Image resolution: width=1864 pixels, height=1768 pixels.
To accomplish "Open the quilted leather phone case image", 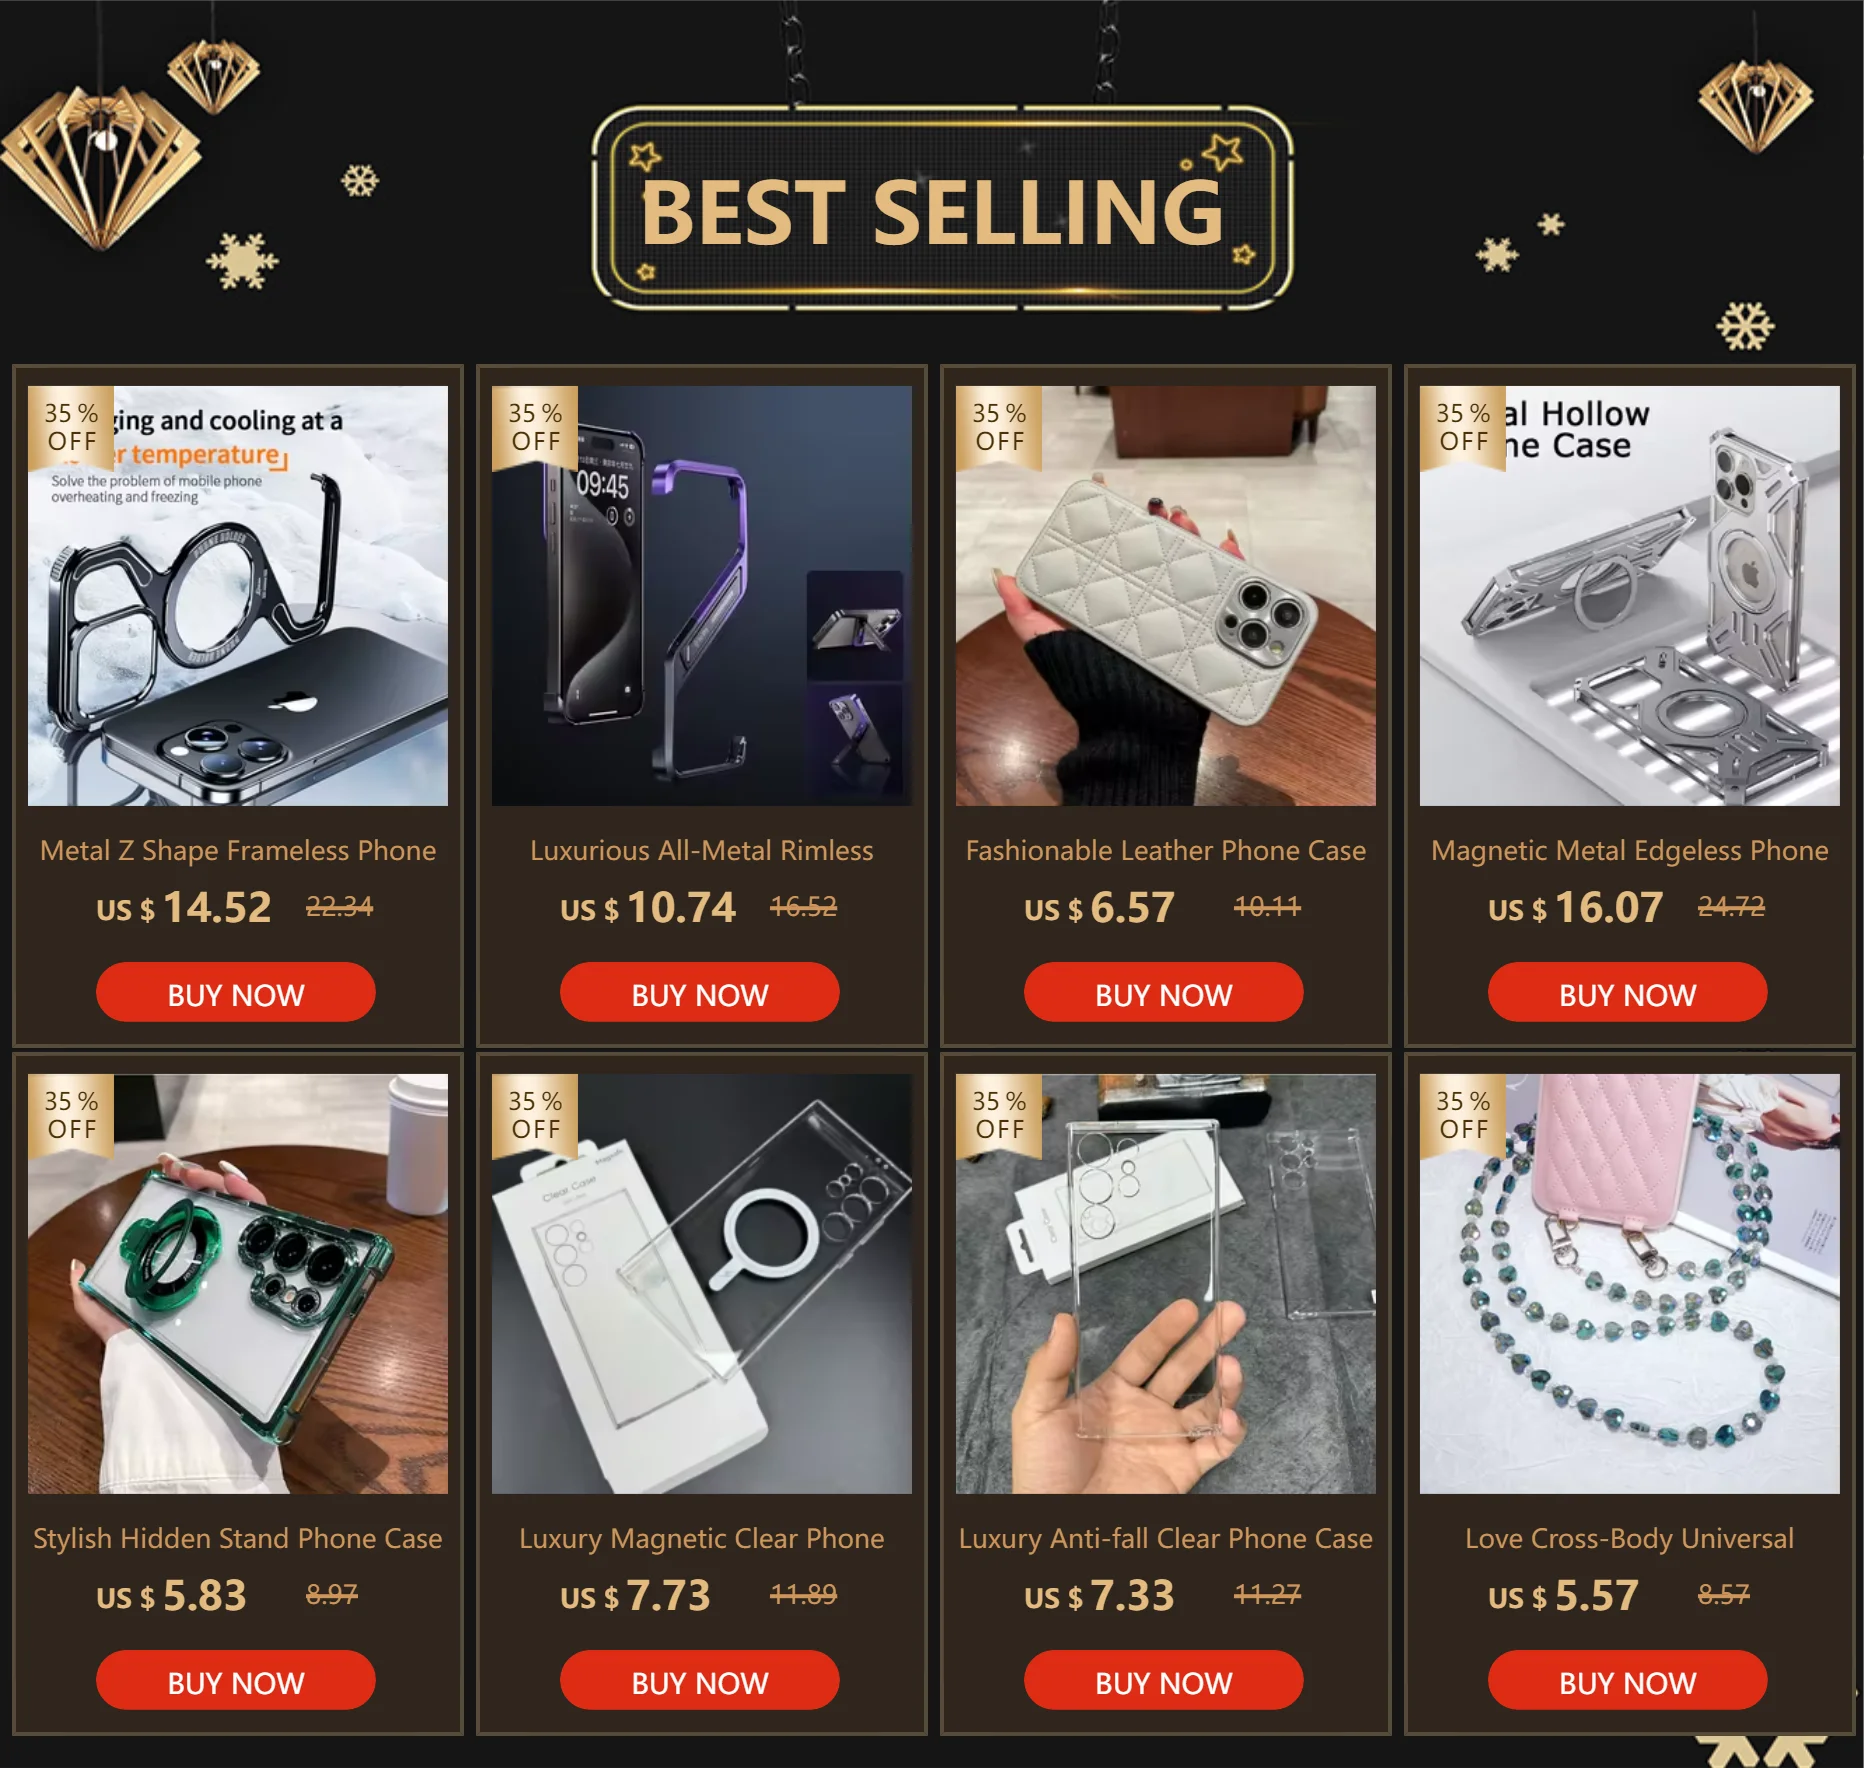I will pyautogui.click(x=1166, y=596).
